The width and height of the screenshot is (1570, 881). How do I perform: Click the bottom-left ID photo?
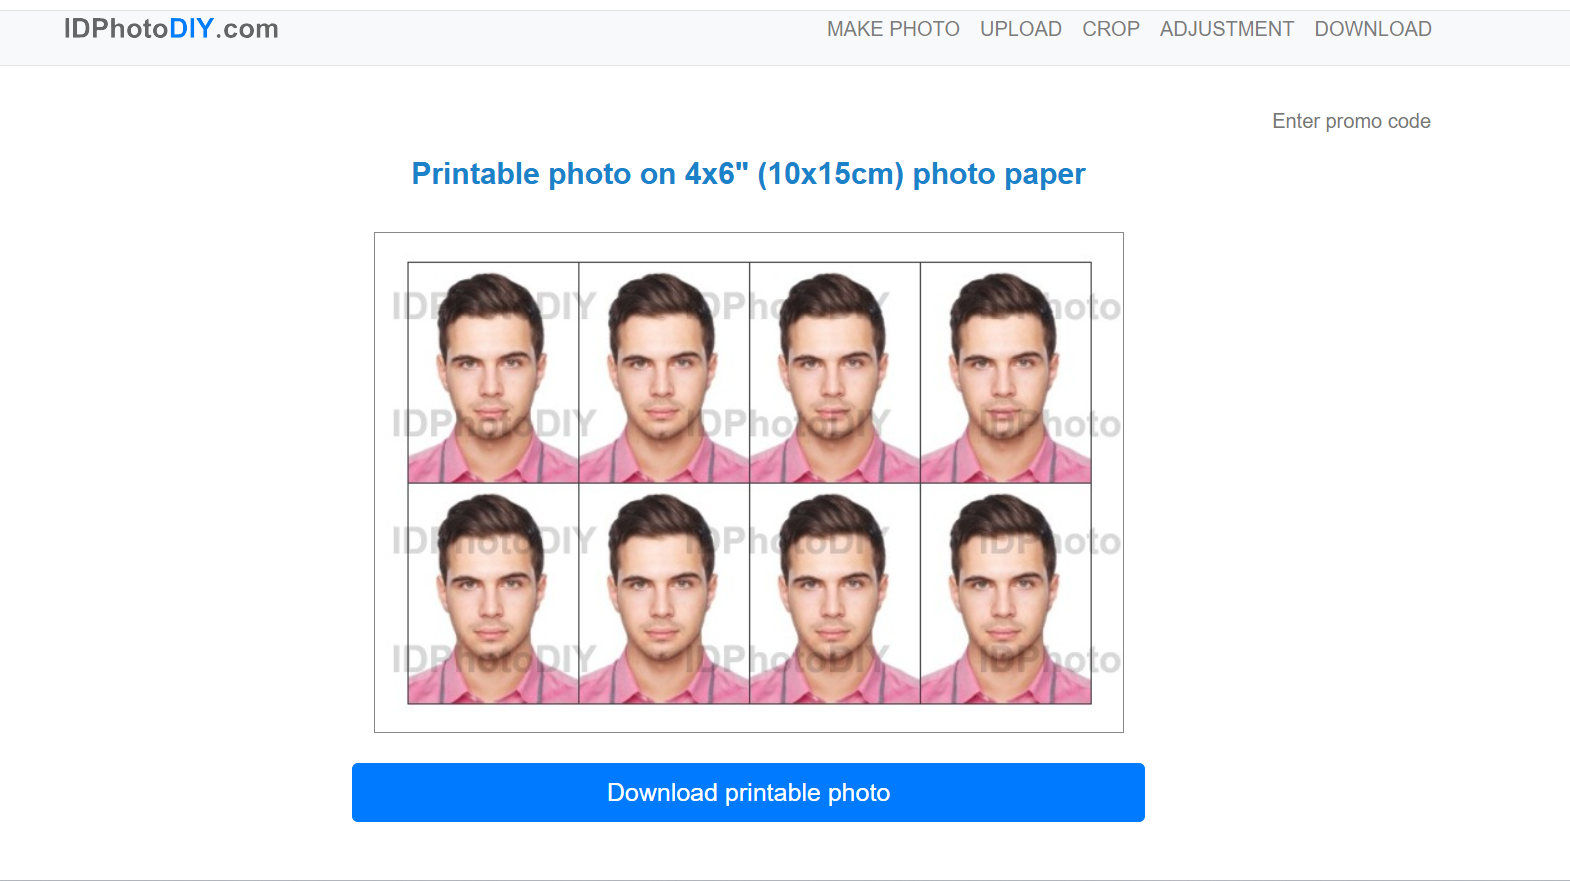coord(493,594)
